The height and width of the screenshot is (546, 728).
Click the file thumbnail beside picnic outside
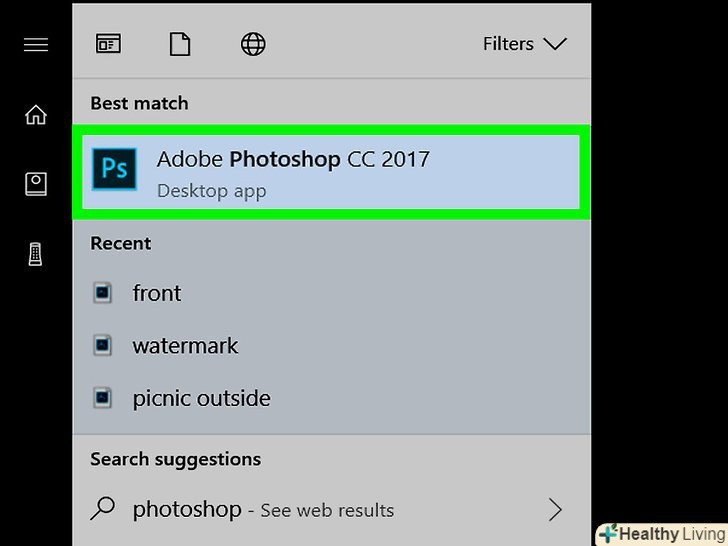coord(102,398)
